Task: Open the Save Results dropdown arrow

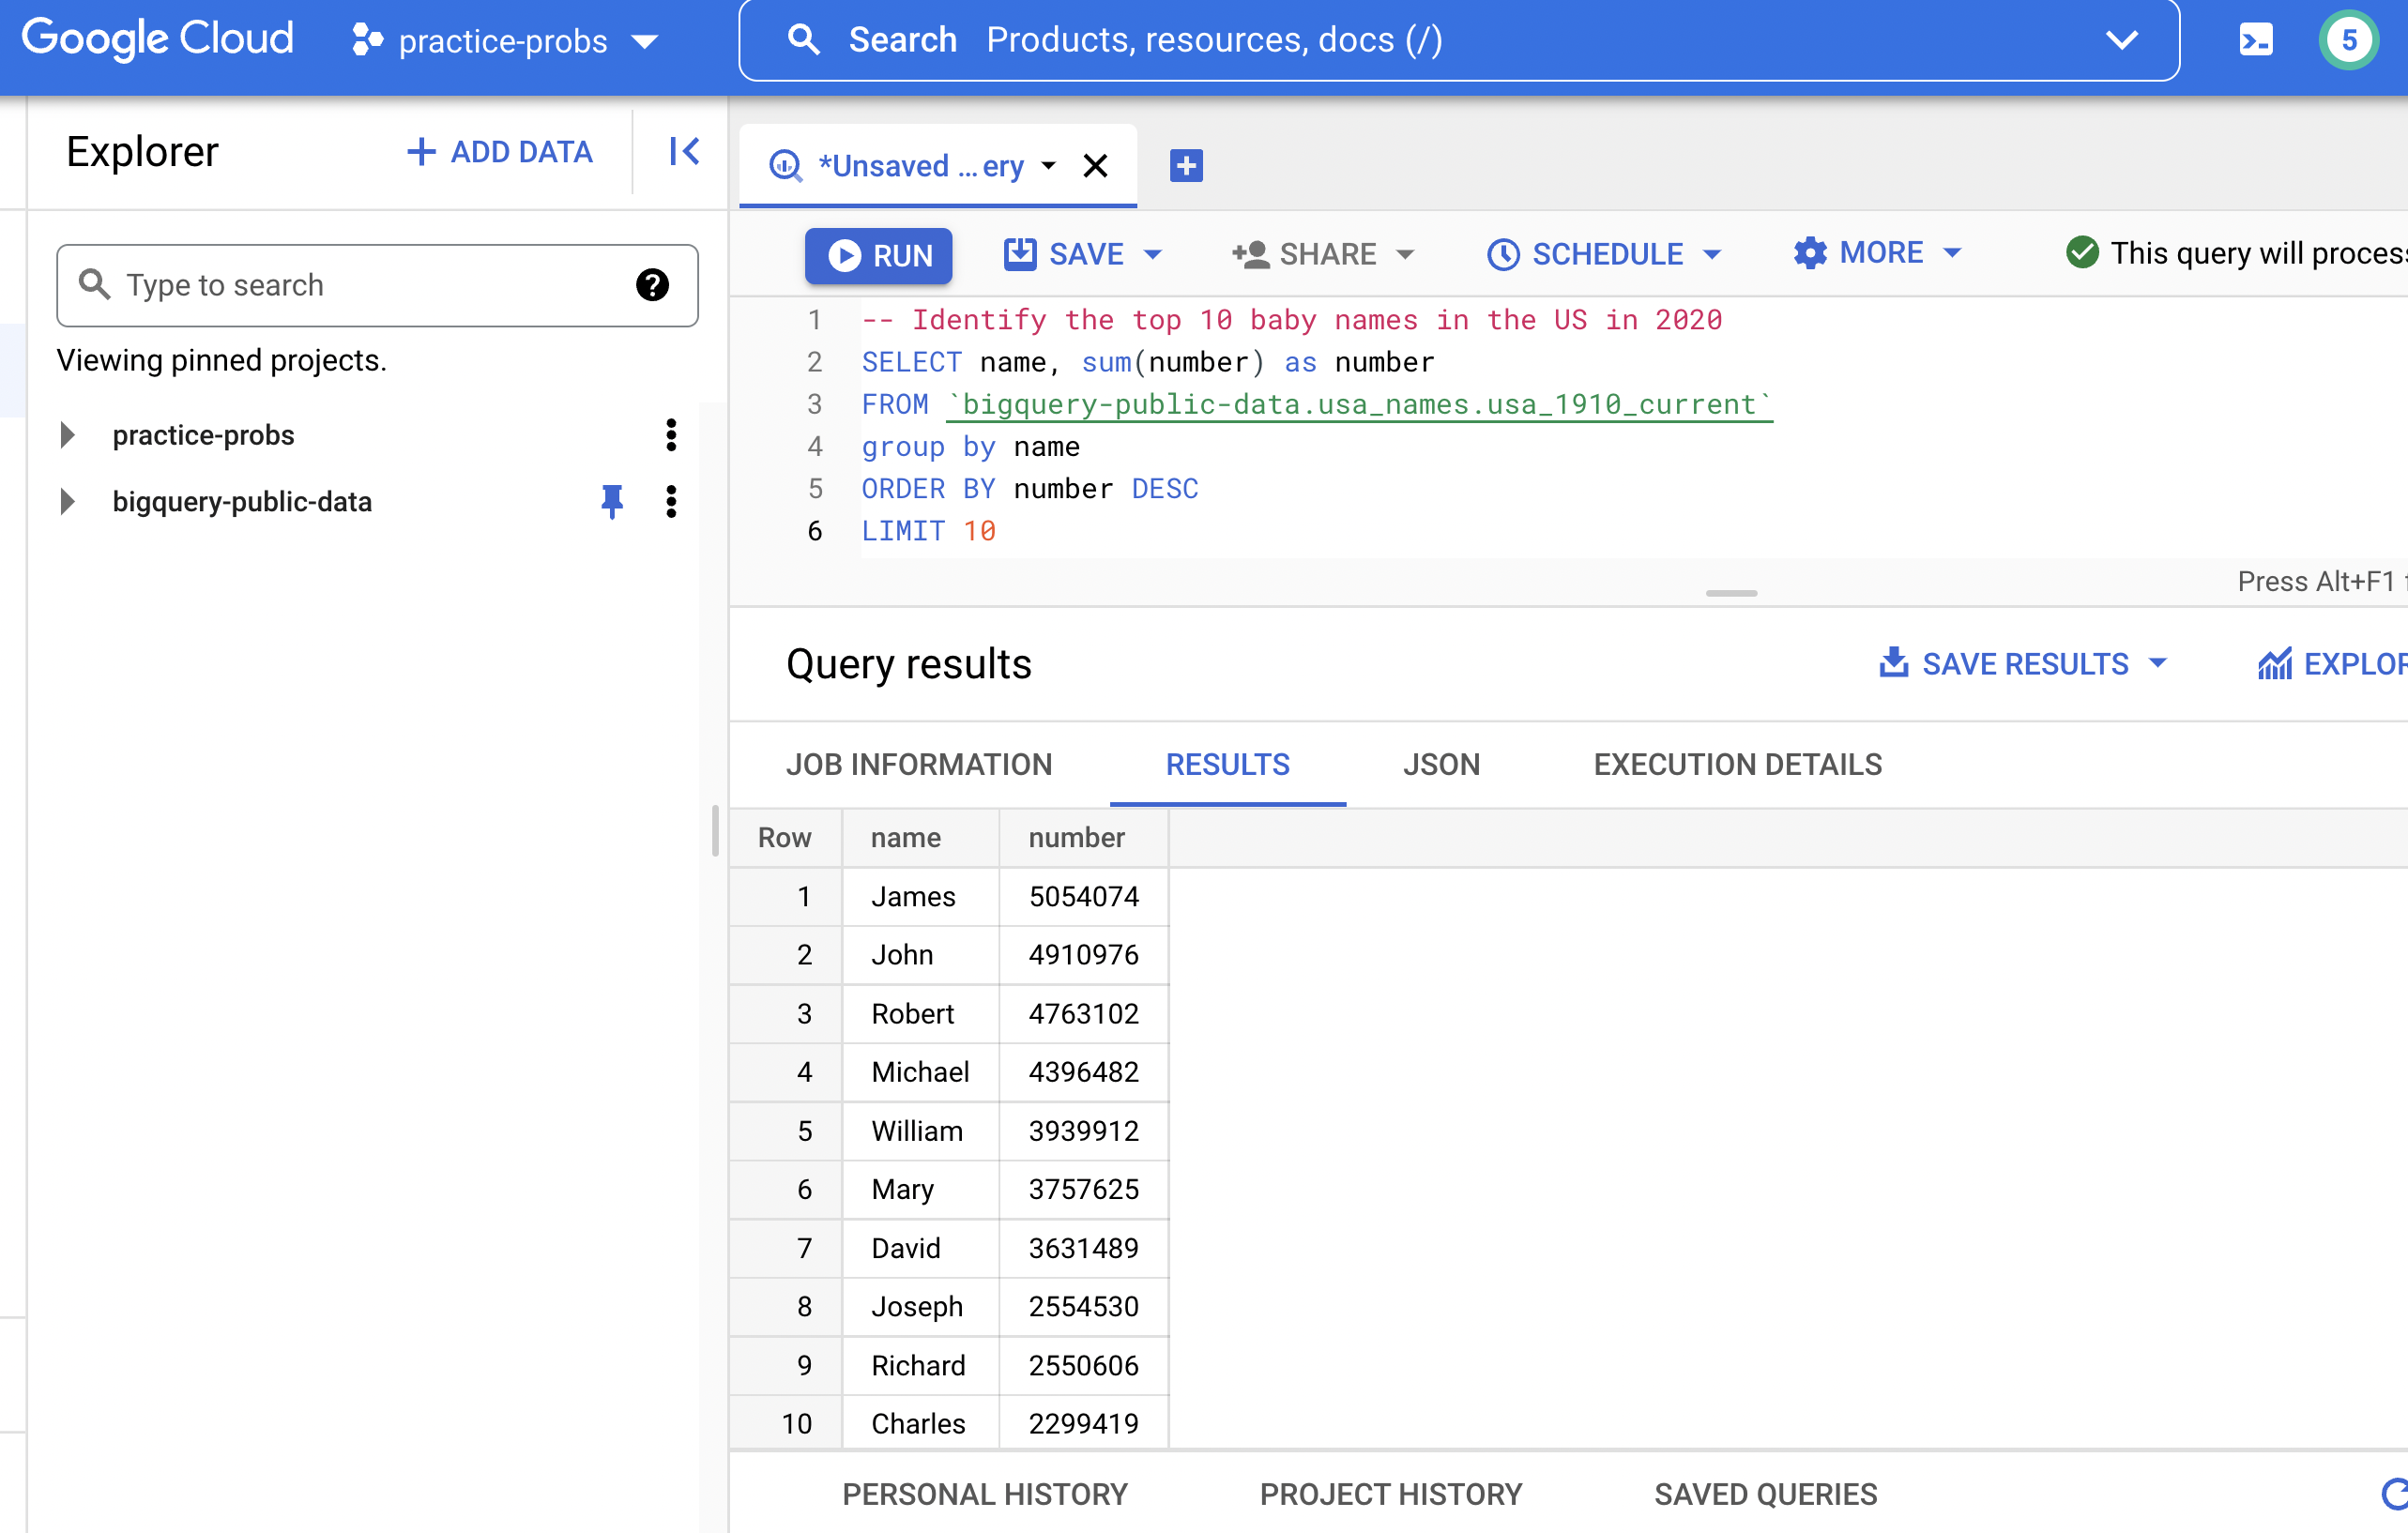Action: (2158, 664)
